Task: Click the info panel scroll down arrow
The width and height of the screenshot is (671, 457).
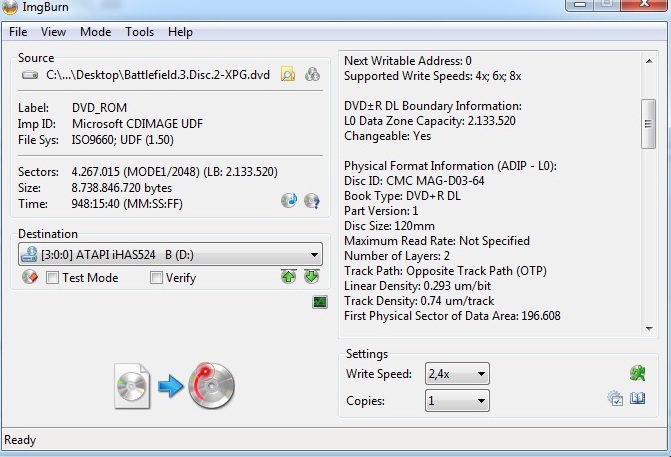Action: [x=649, y=329]
